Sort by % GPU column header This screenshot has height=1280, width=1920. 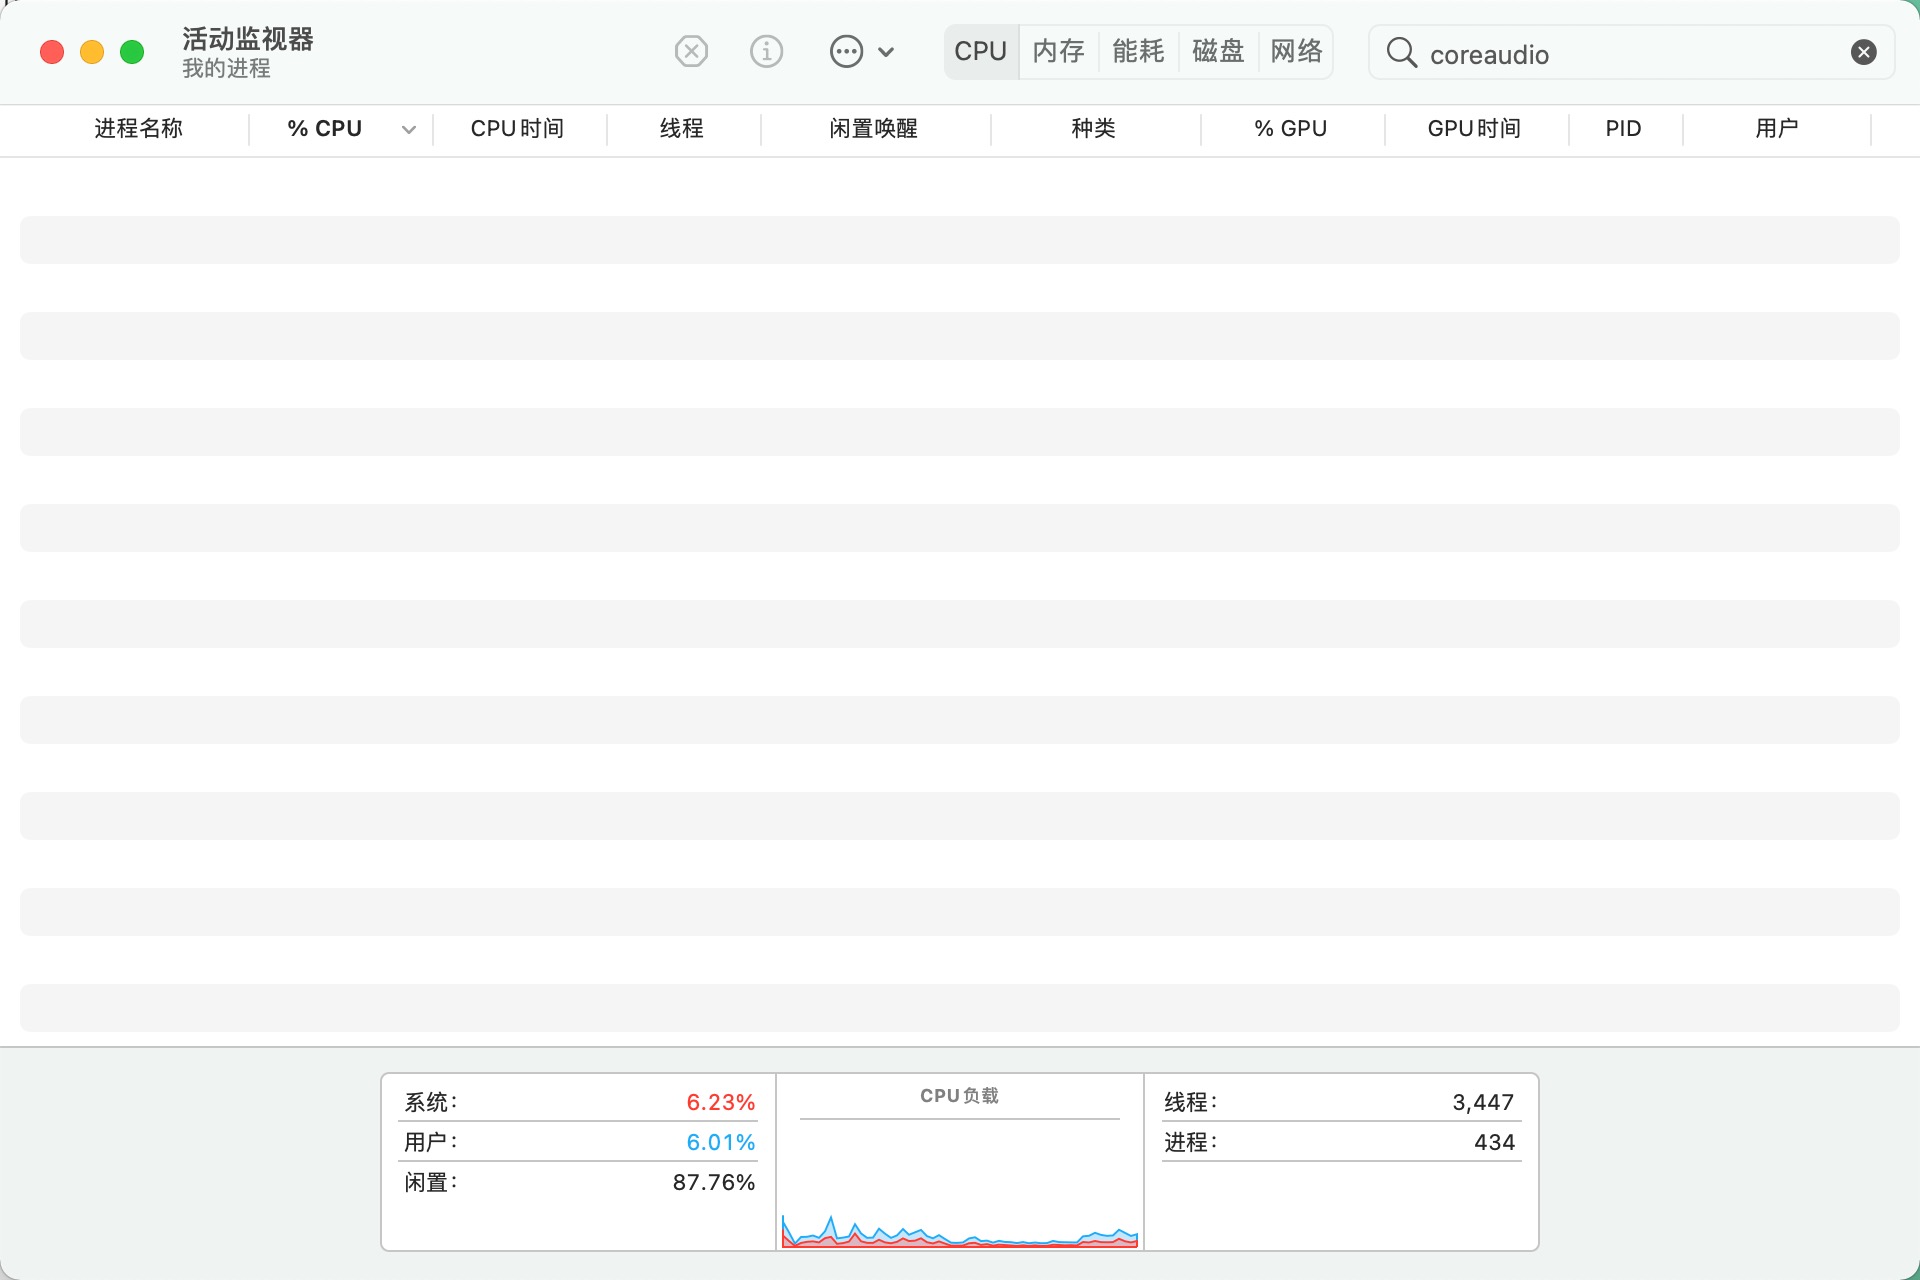tap(1290, 129)
